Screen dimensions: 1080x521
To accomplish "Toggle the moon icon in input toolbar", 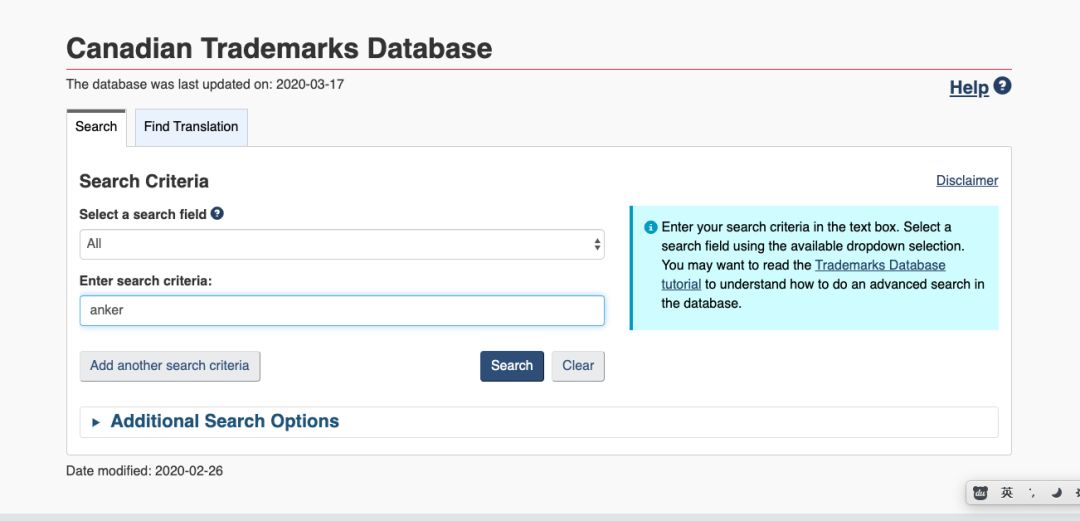I will (1056, 492).
